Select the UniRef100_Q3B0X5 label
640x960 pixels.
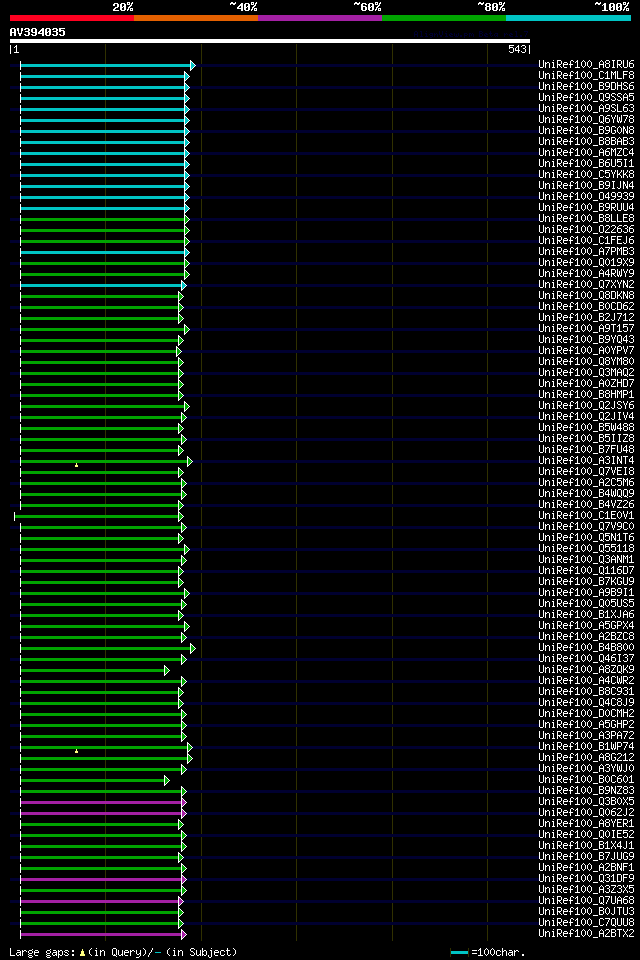(586, 802)
